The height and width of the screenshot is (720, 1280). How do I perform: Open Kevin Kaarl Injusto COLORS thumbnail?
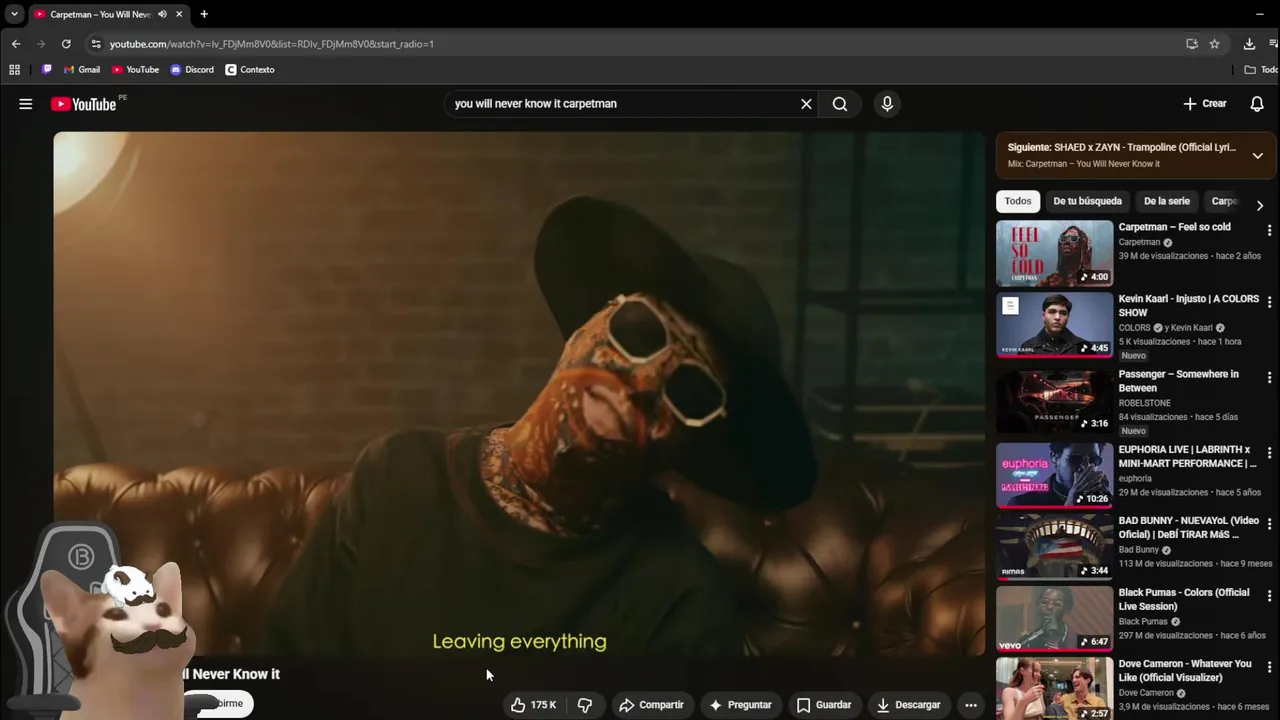point(1054,325)
